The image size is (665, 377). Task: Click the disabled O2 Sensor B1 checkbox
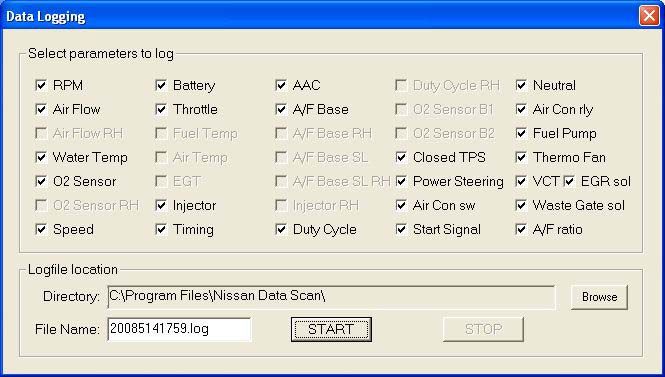point(401,109)
